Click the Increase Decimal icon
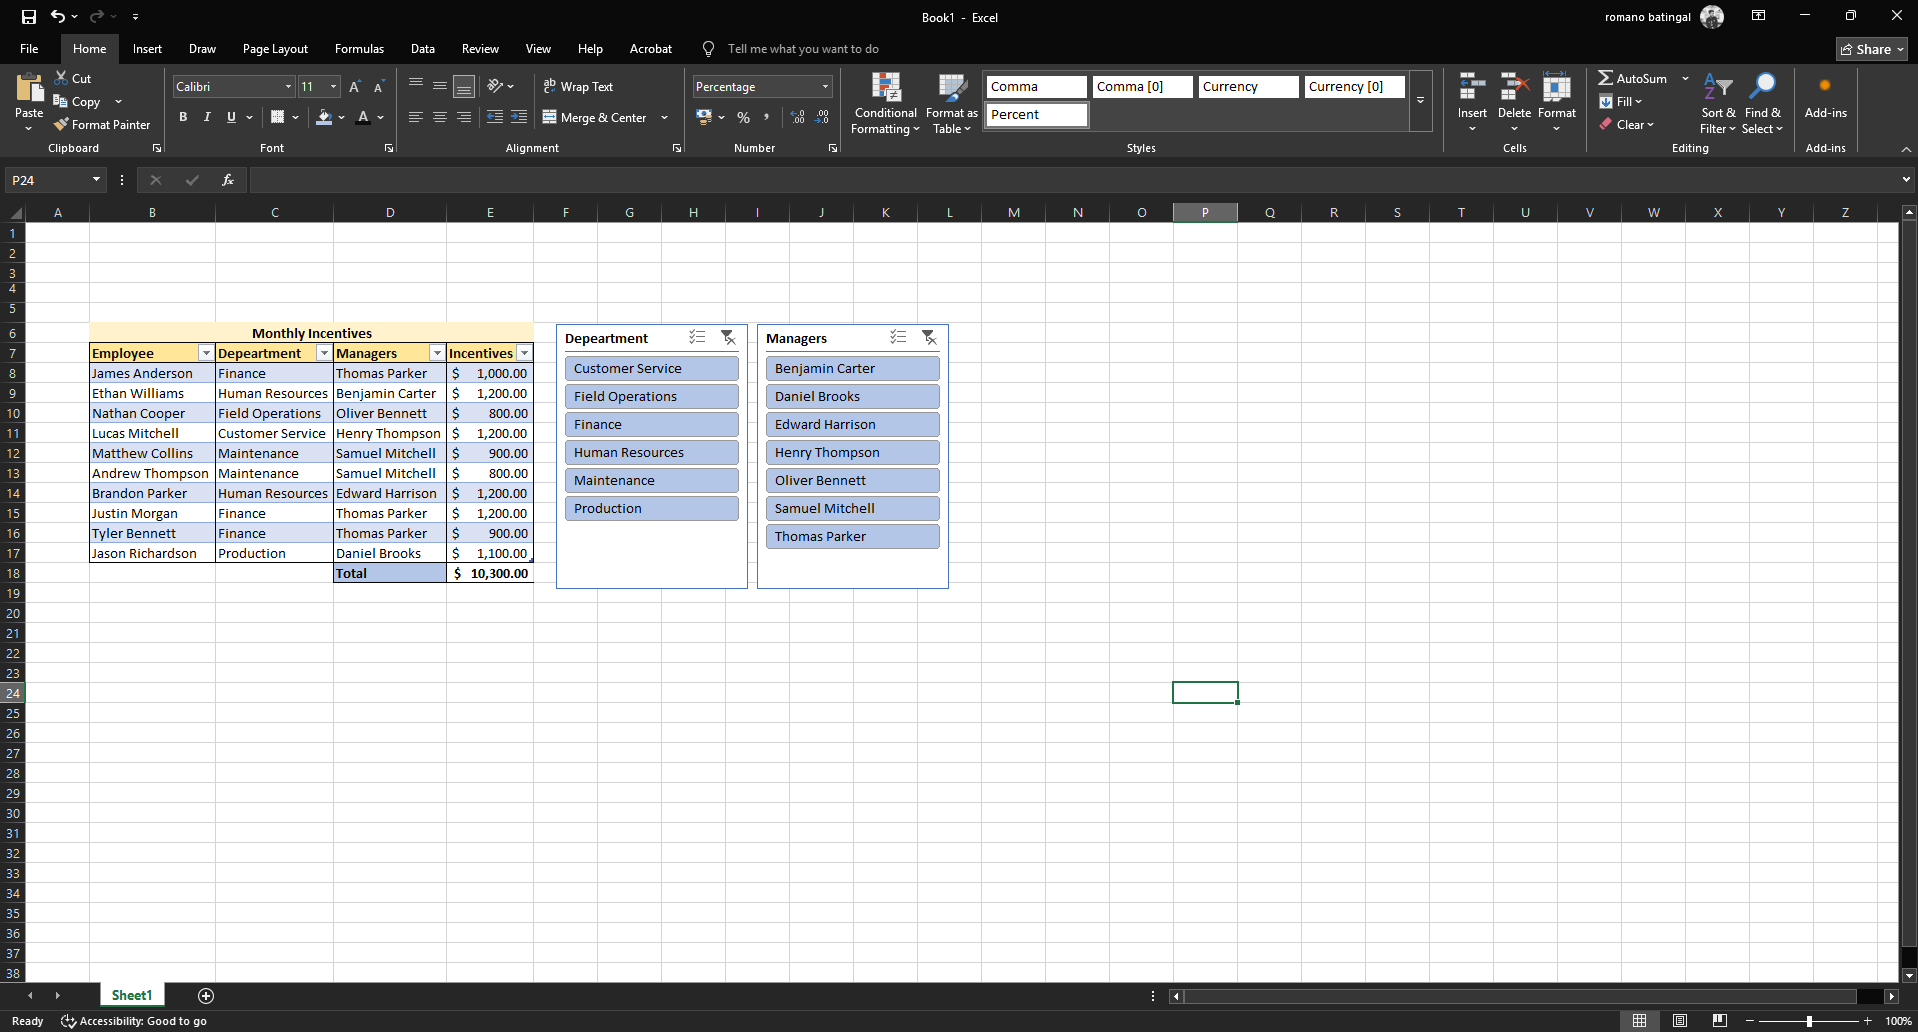This screenshot has height=1032, width=1918. (797, 117)
